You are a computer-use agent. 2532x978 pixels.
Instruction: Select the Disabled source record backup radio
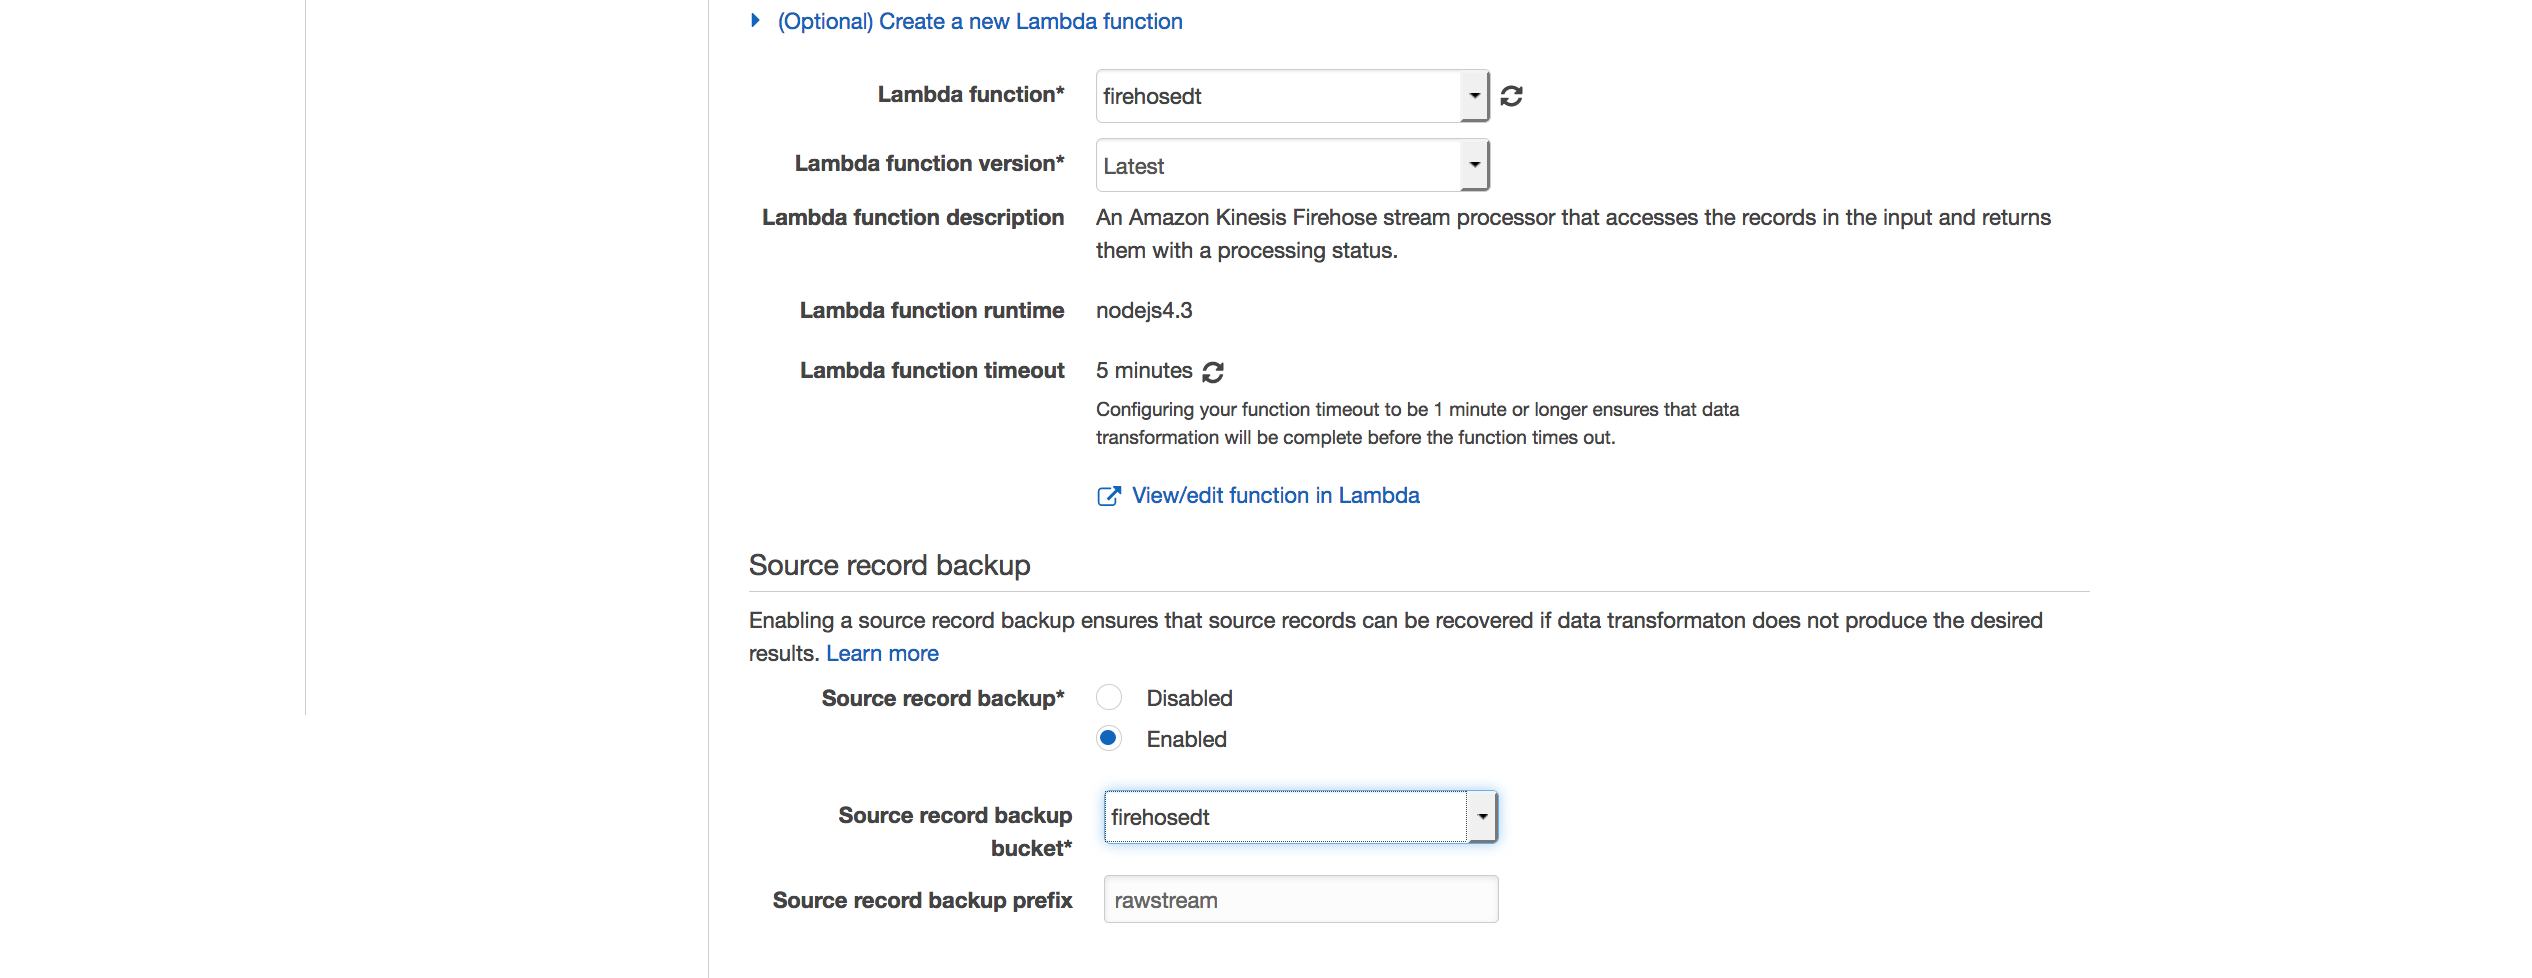click(x=1109, y=697)
